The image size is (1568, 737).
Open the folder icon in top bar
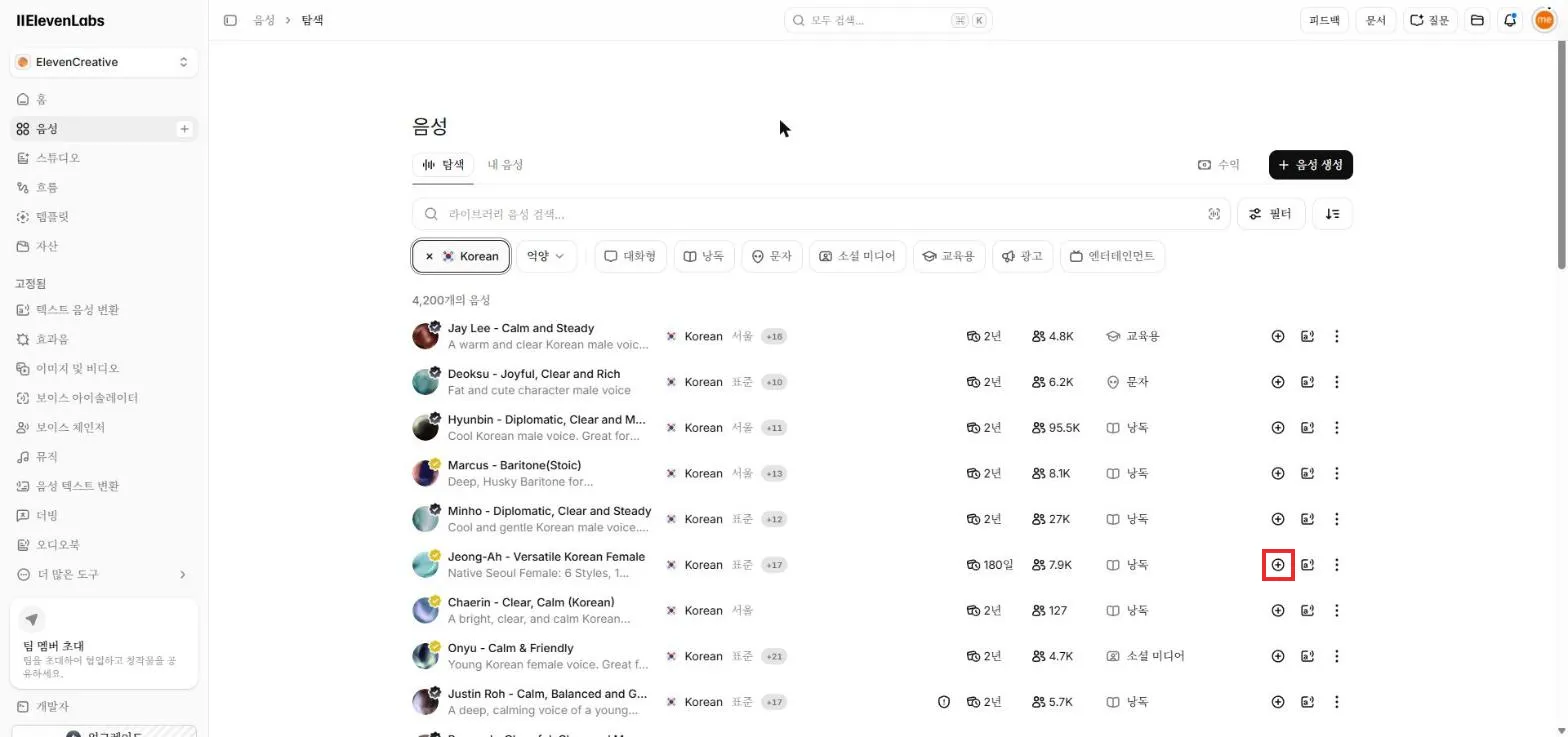pyautogui.click(x=1477, y=20)
